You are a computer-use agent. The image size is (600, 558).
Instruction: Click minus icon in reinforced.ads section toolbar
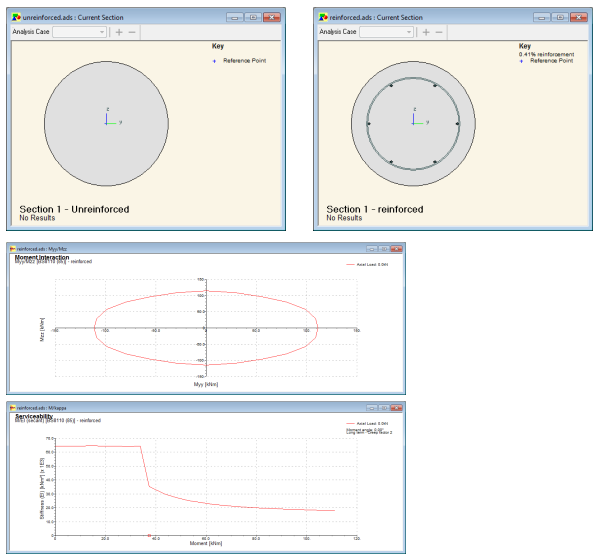coord(440,32)
